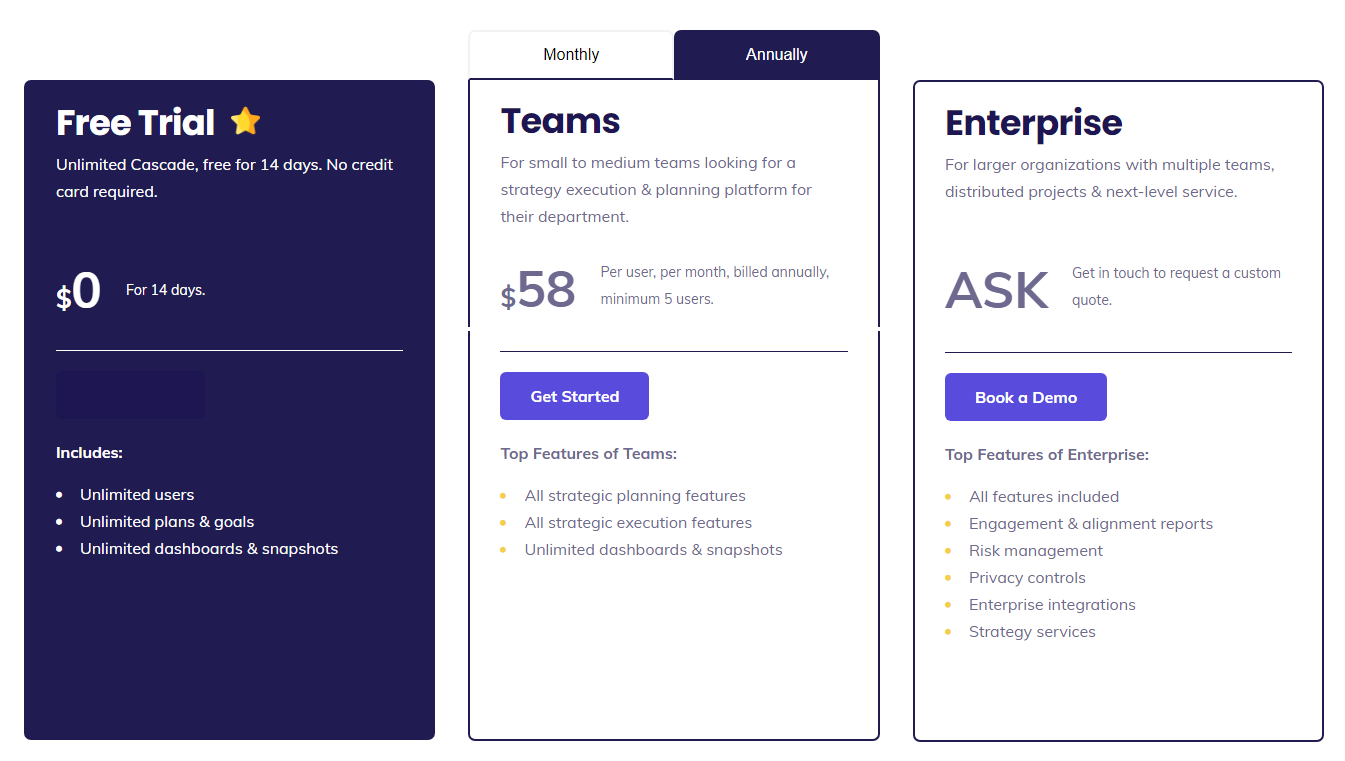The width and height of the screenshot is (1345, 761).
Task: Click the Teams plan description paragraph
Action: pyautogui.click(x=656, y=190)
